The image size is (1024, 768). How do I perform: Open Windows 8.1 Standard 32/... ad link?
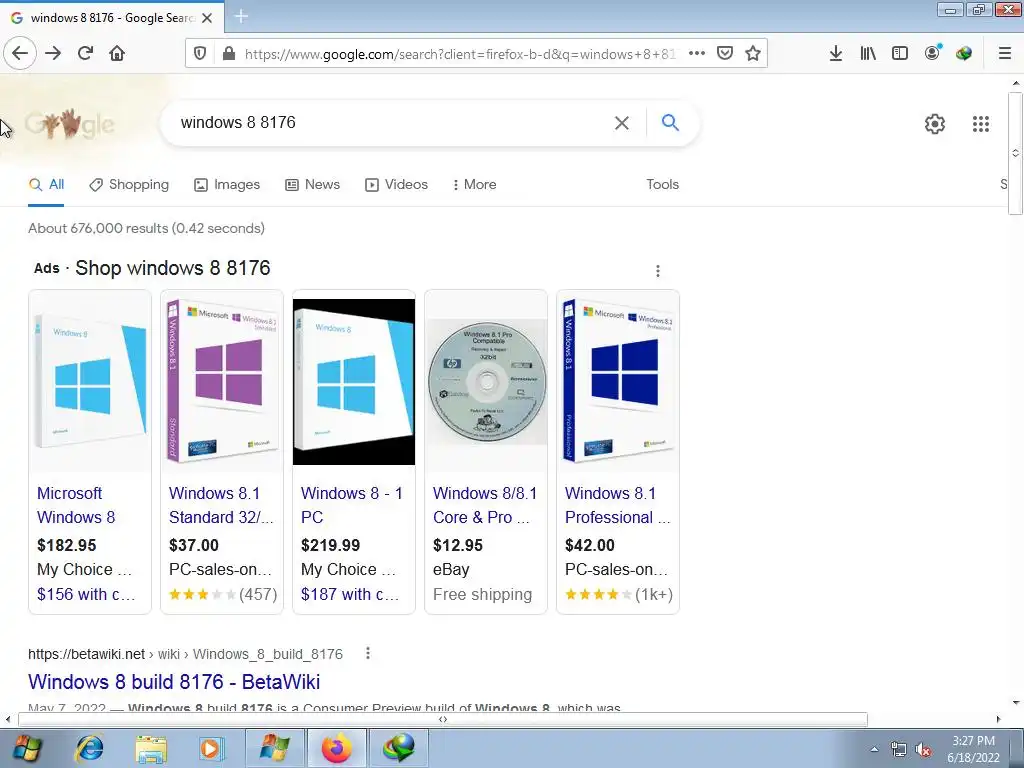tap(221, 505)
